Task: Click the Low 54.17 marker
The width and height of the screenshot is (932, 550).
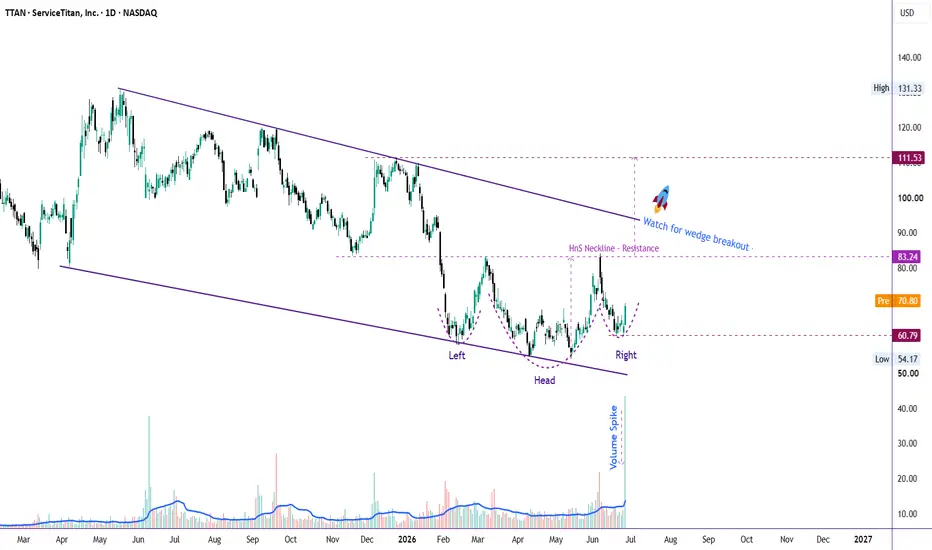Action: coord(898,359)
